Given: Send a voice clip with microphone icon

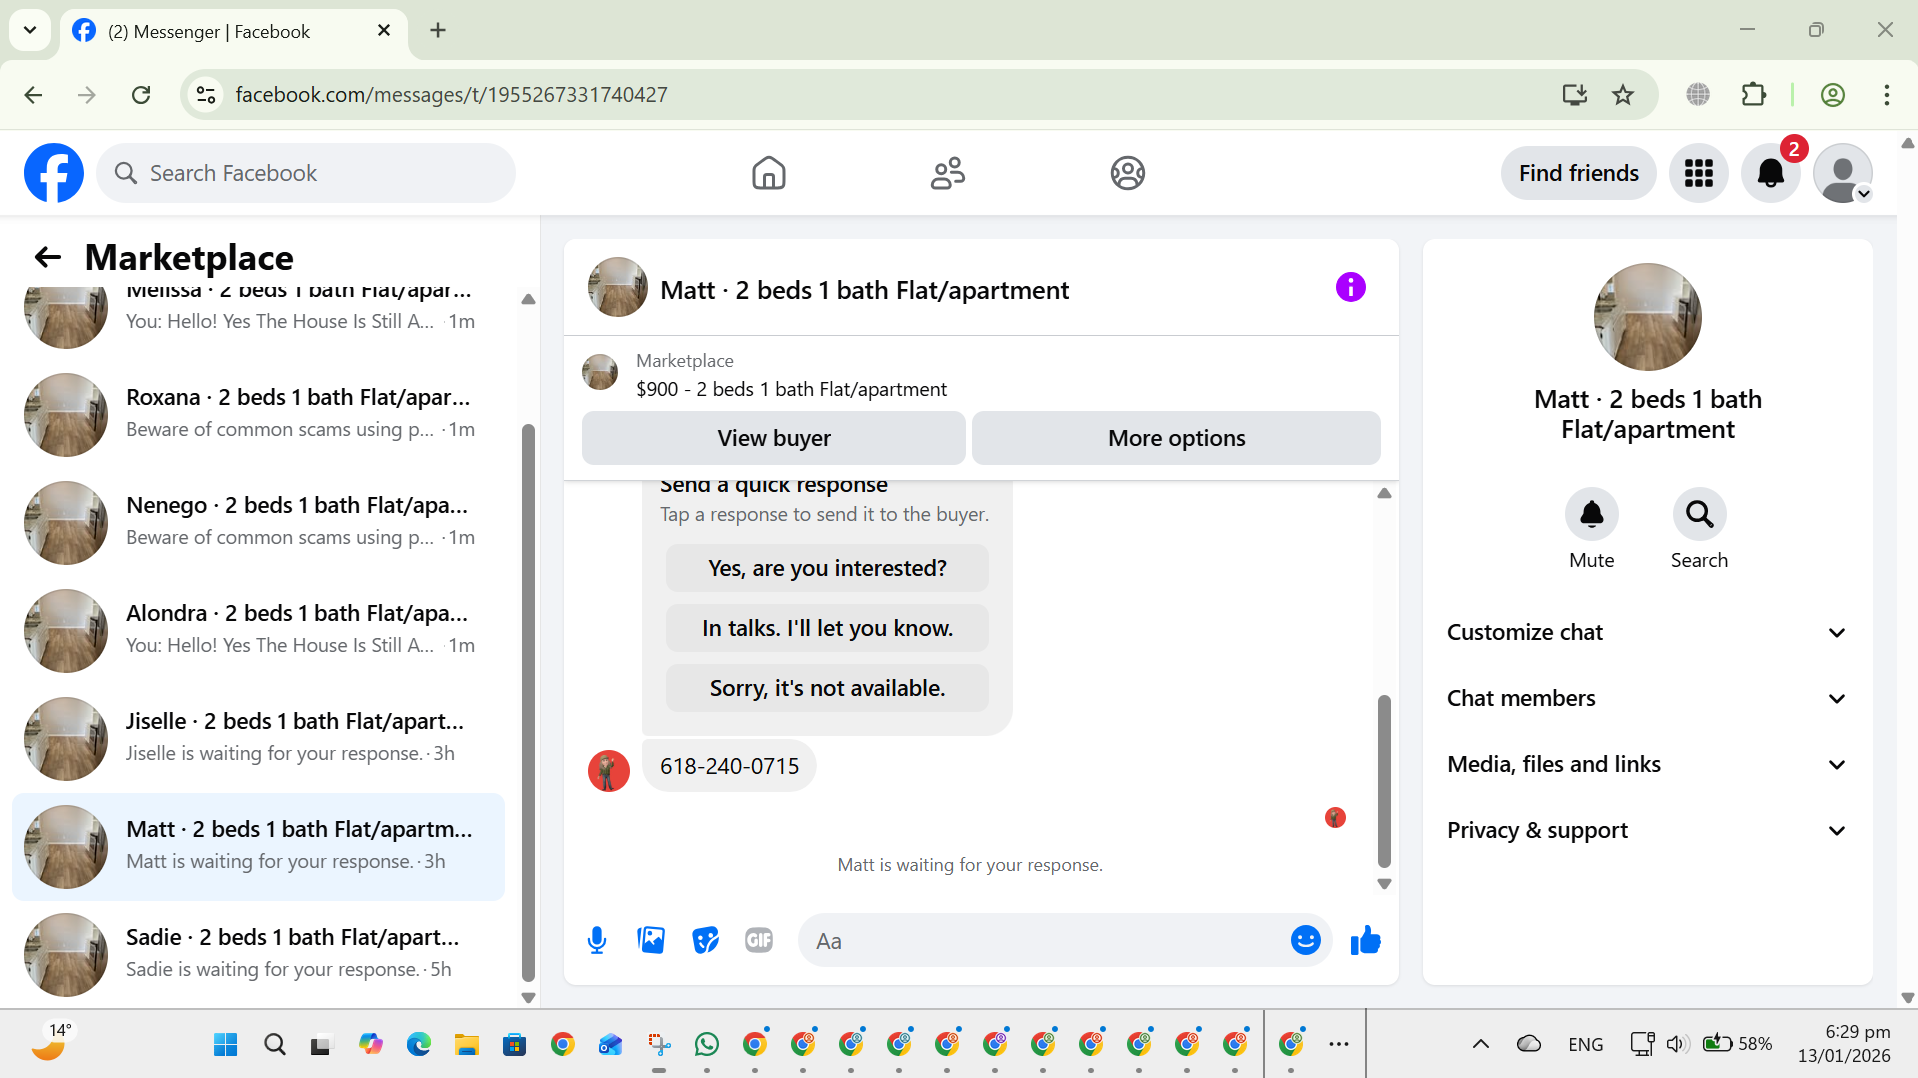Looking at the screenshot, I should [597, 940].
